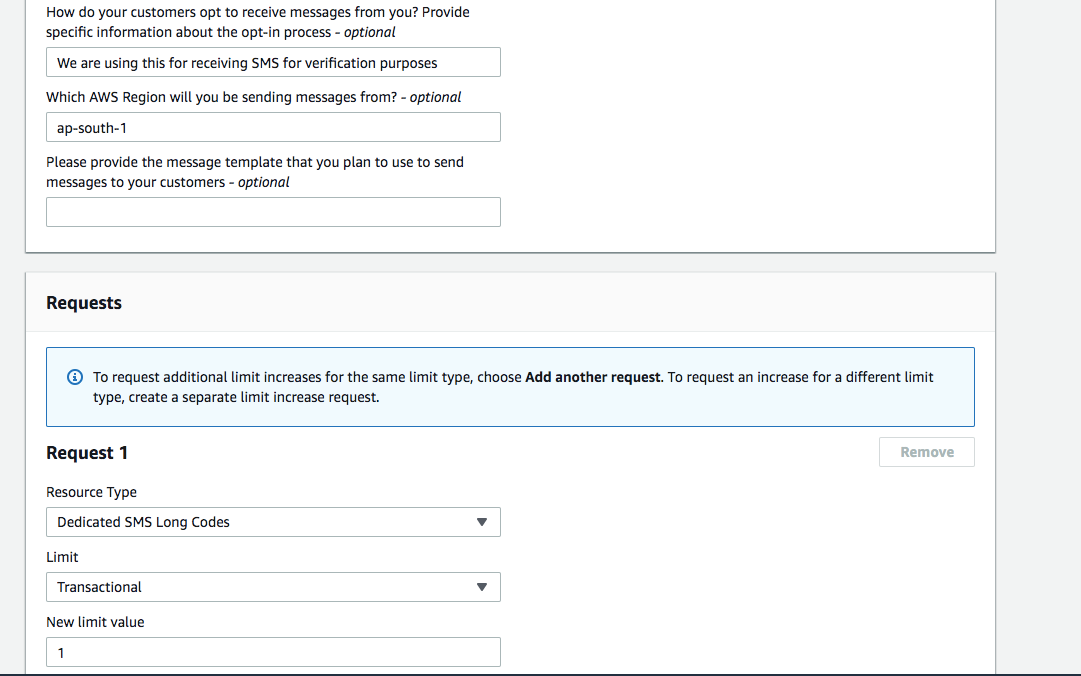The image size is (1081, 676).
Task: Click the text inside the blue info banner
Action: [513, 387]
